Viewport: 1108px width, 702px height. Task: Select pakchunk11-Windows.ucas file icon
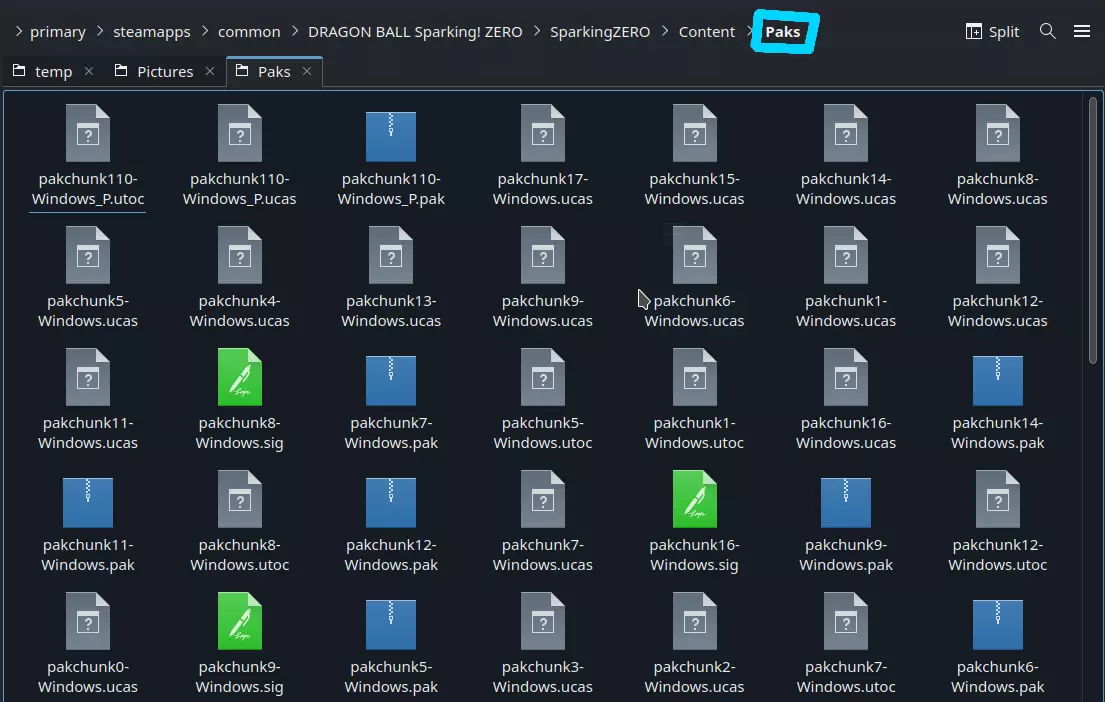pos(88,377)
